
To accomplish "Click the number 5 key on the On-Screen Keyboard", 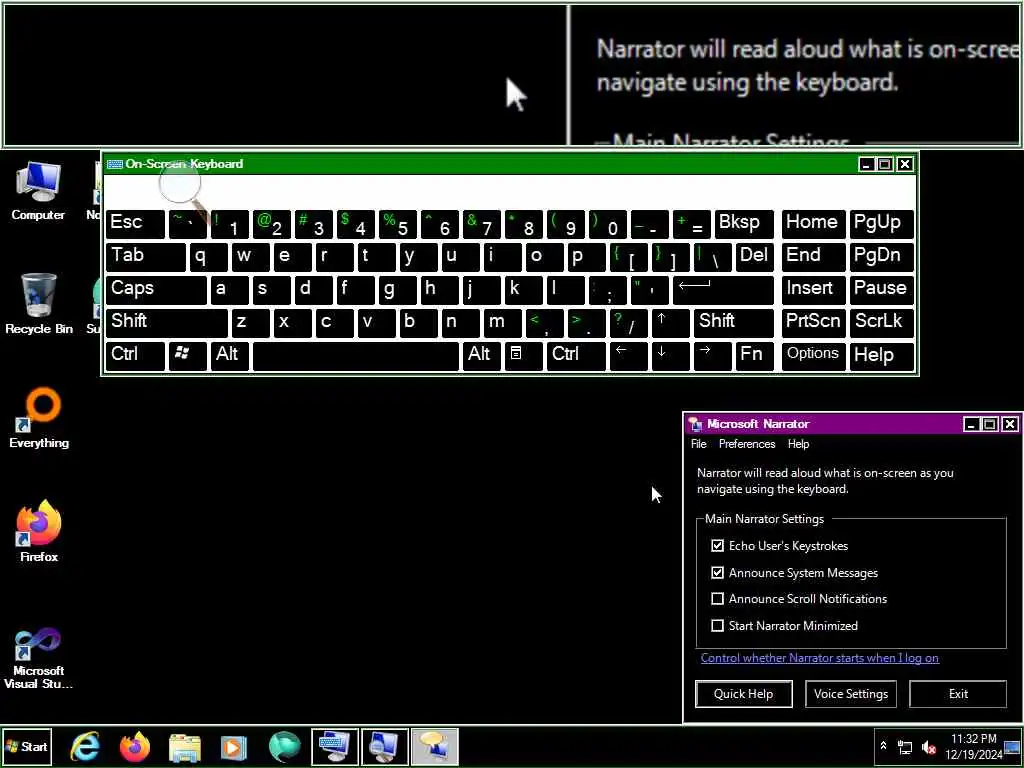I will coord(397,224).
